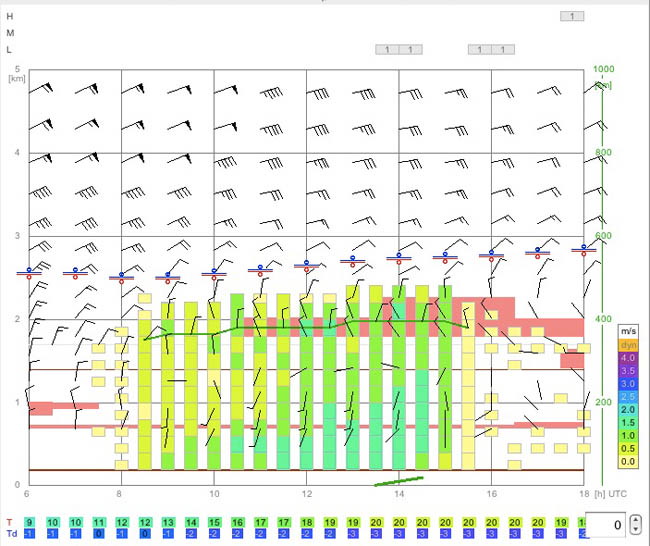Decrease value with stepper down arrow
The image size is (650, 546).
pos(636,529)
